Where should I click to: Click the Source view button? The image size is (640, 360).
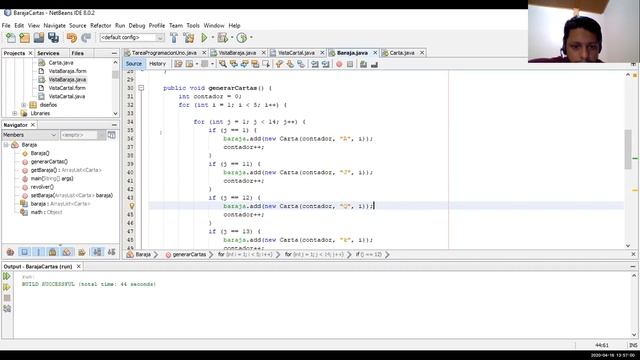(x=133, y=64)
